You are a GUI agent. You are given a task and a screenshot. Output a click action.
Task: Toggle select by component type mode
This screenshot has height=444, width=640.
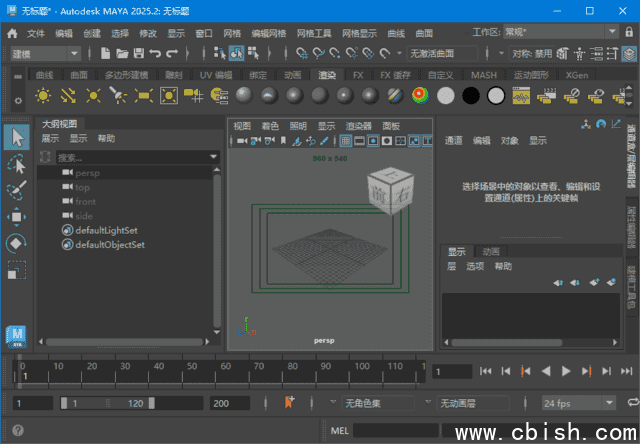coord(253,53)
